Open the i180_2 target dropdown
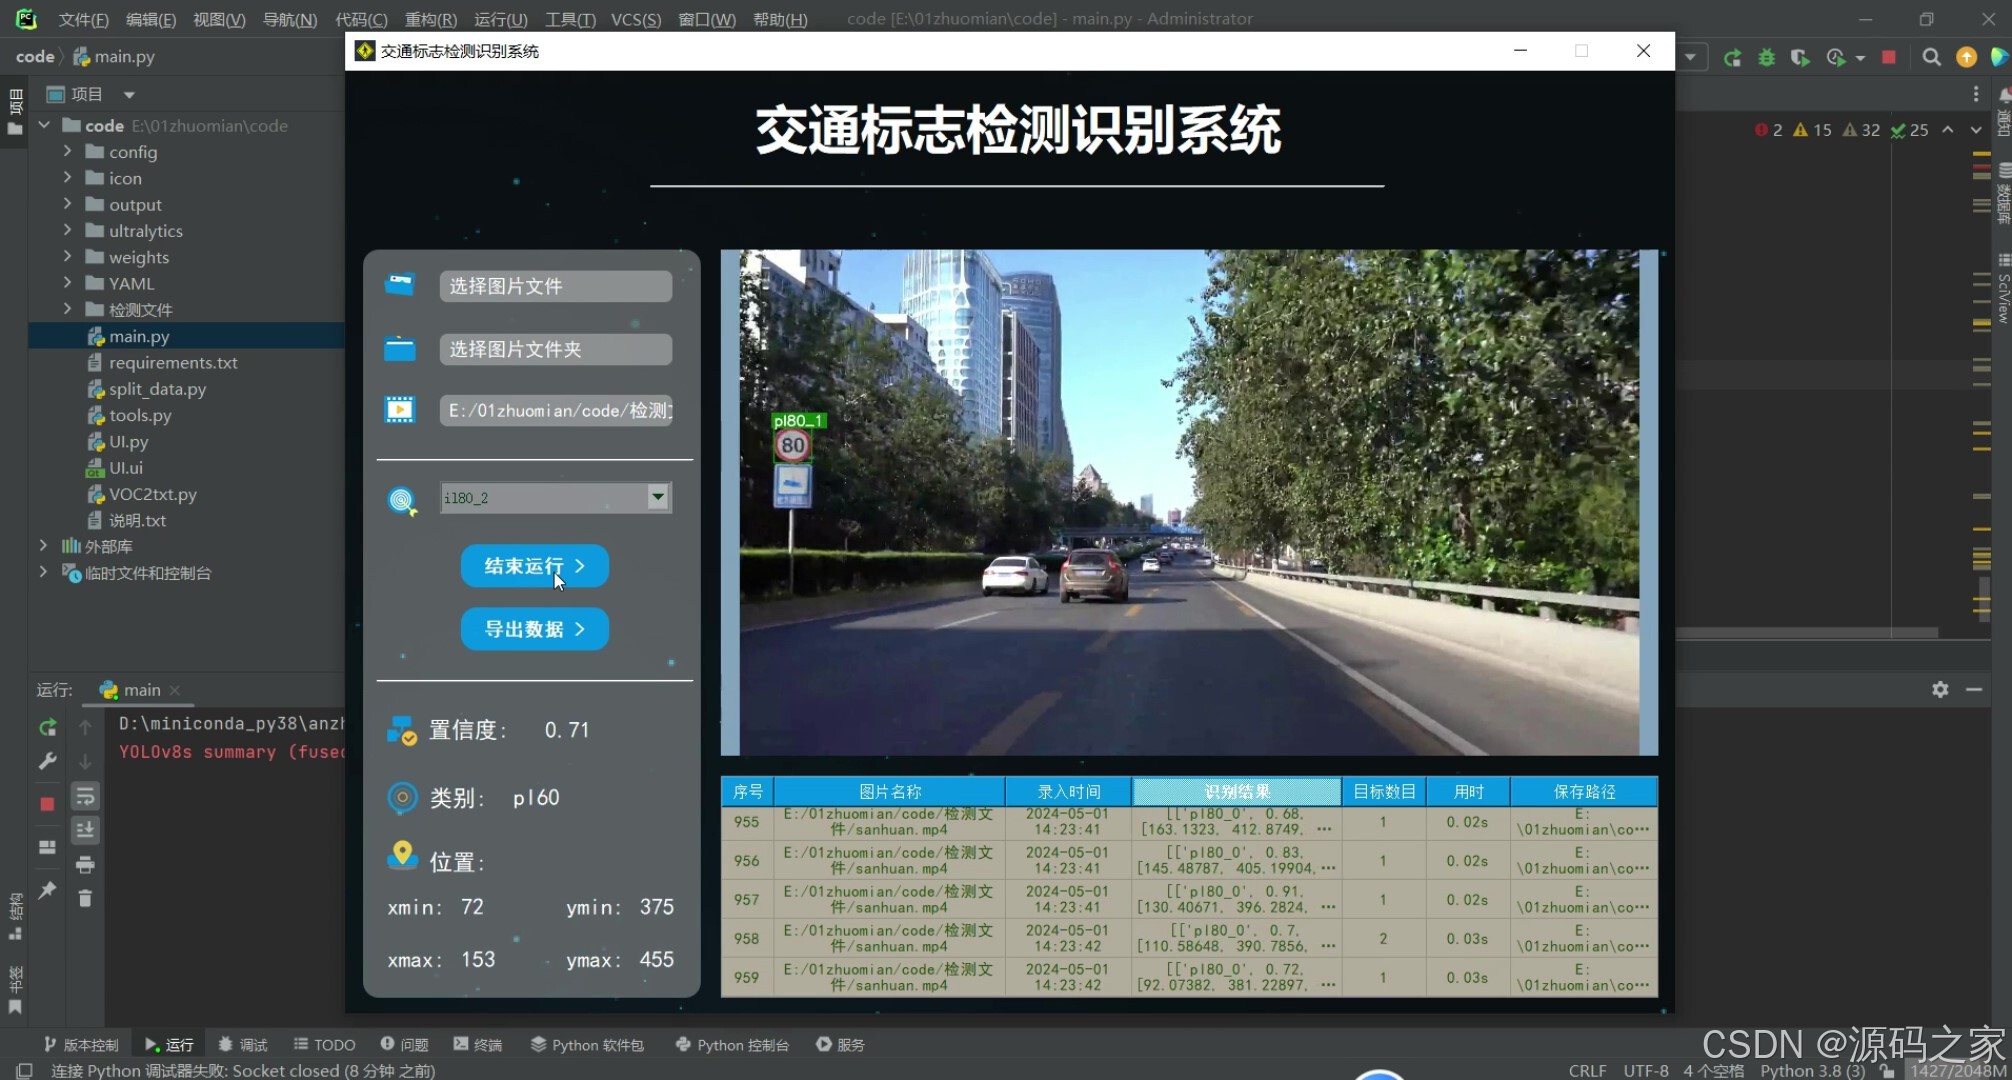Screen dimensions: 2012x1080 pos(657,497)
